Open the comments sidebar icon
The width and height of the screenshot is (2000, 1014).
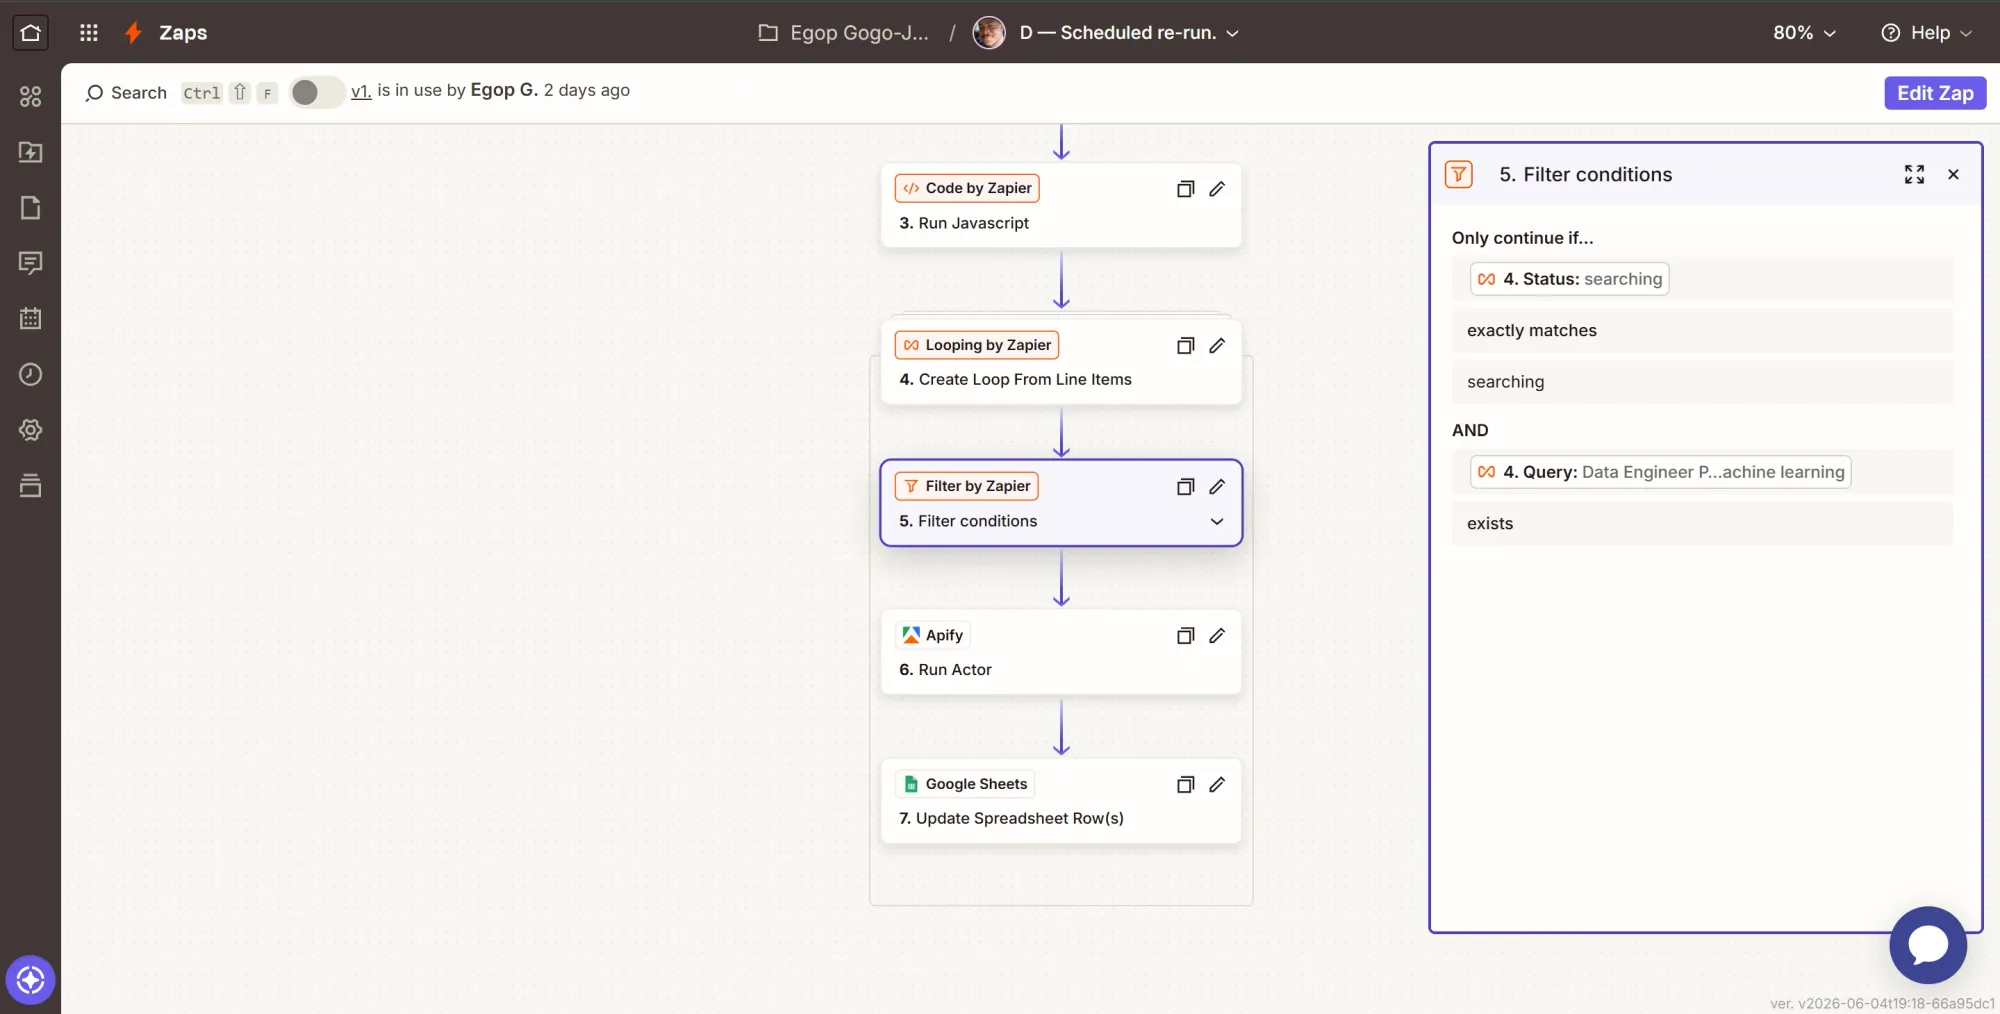click(x=31, y=263)
